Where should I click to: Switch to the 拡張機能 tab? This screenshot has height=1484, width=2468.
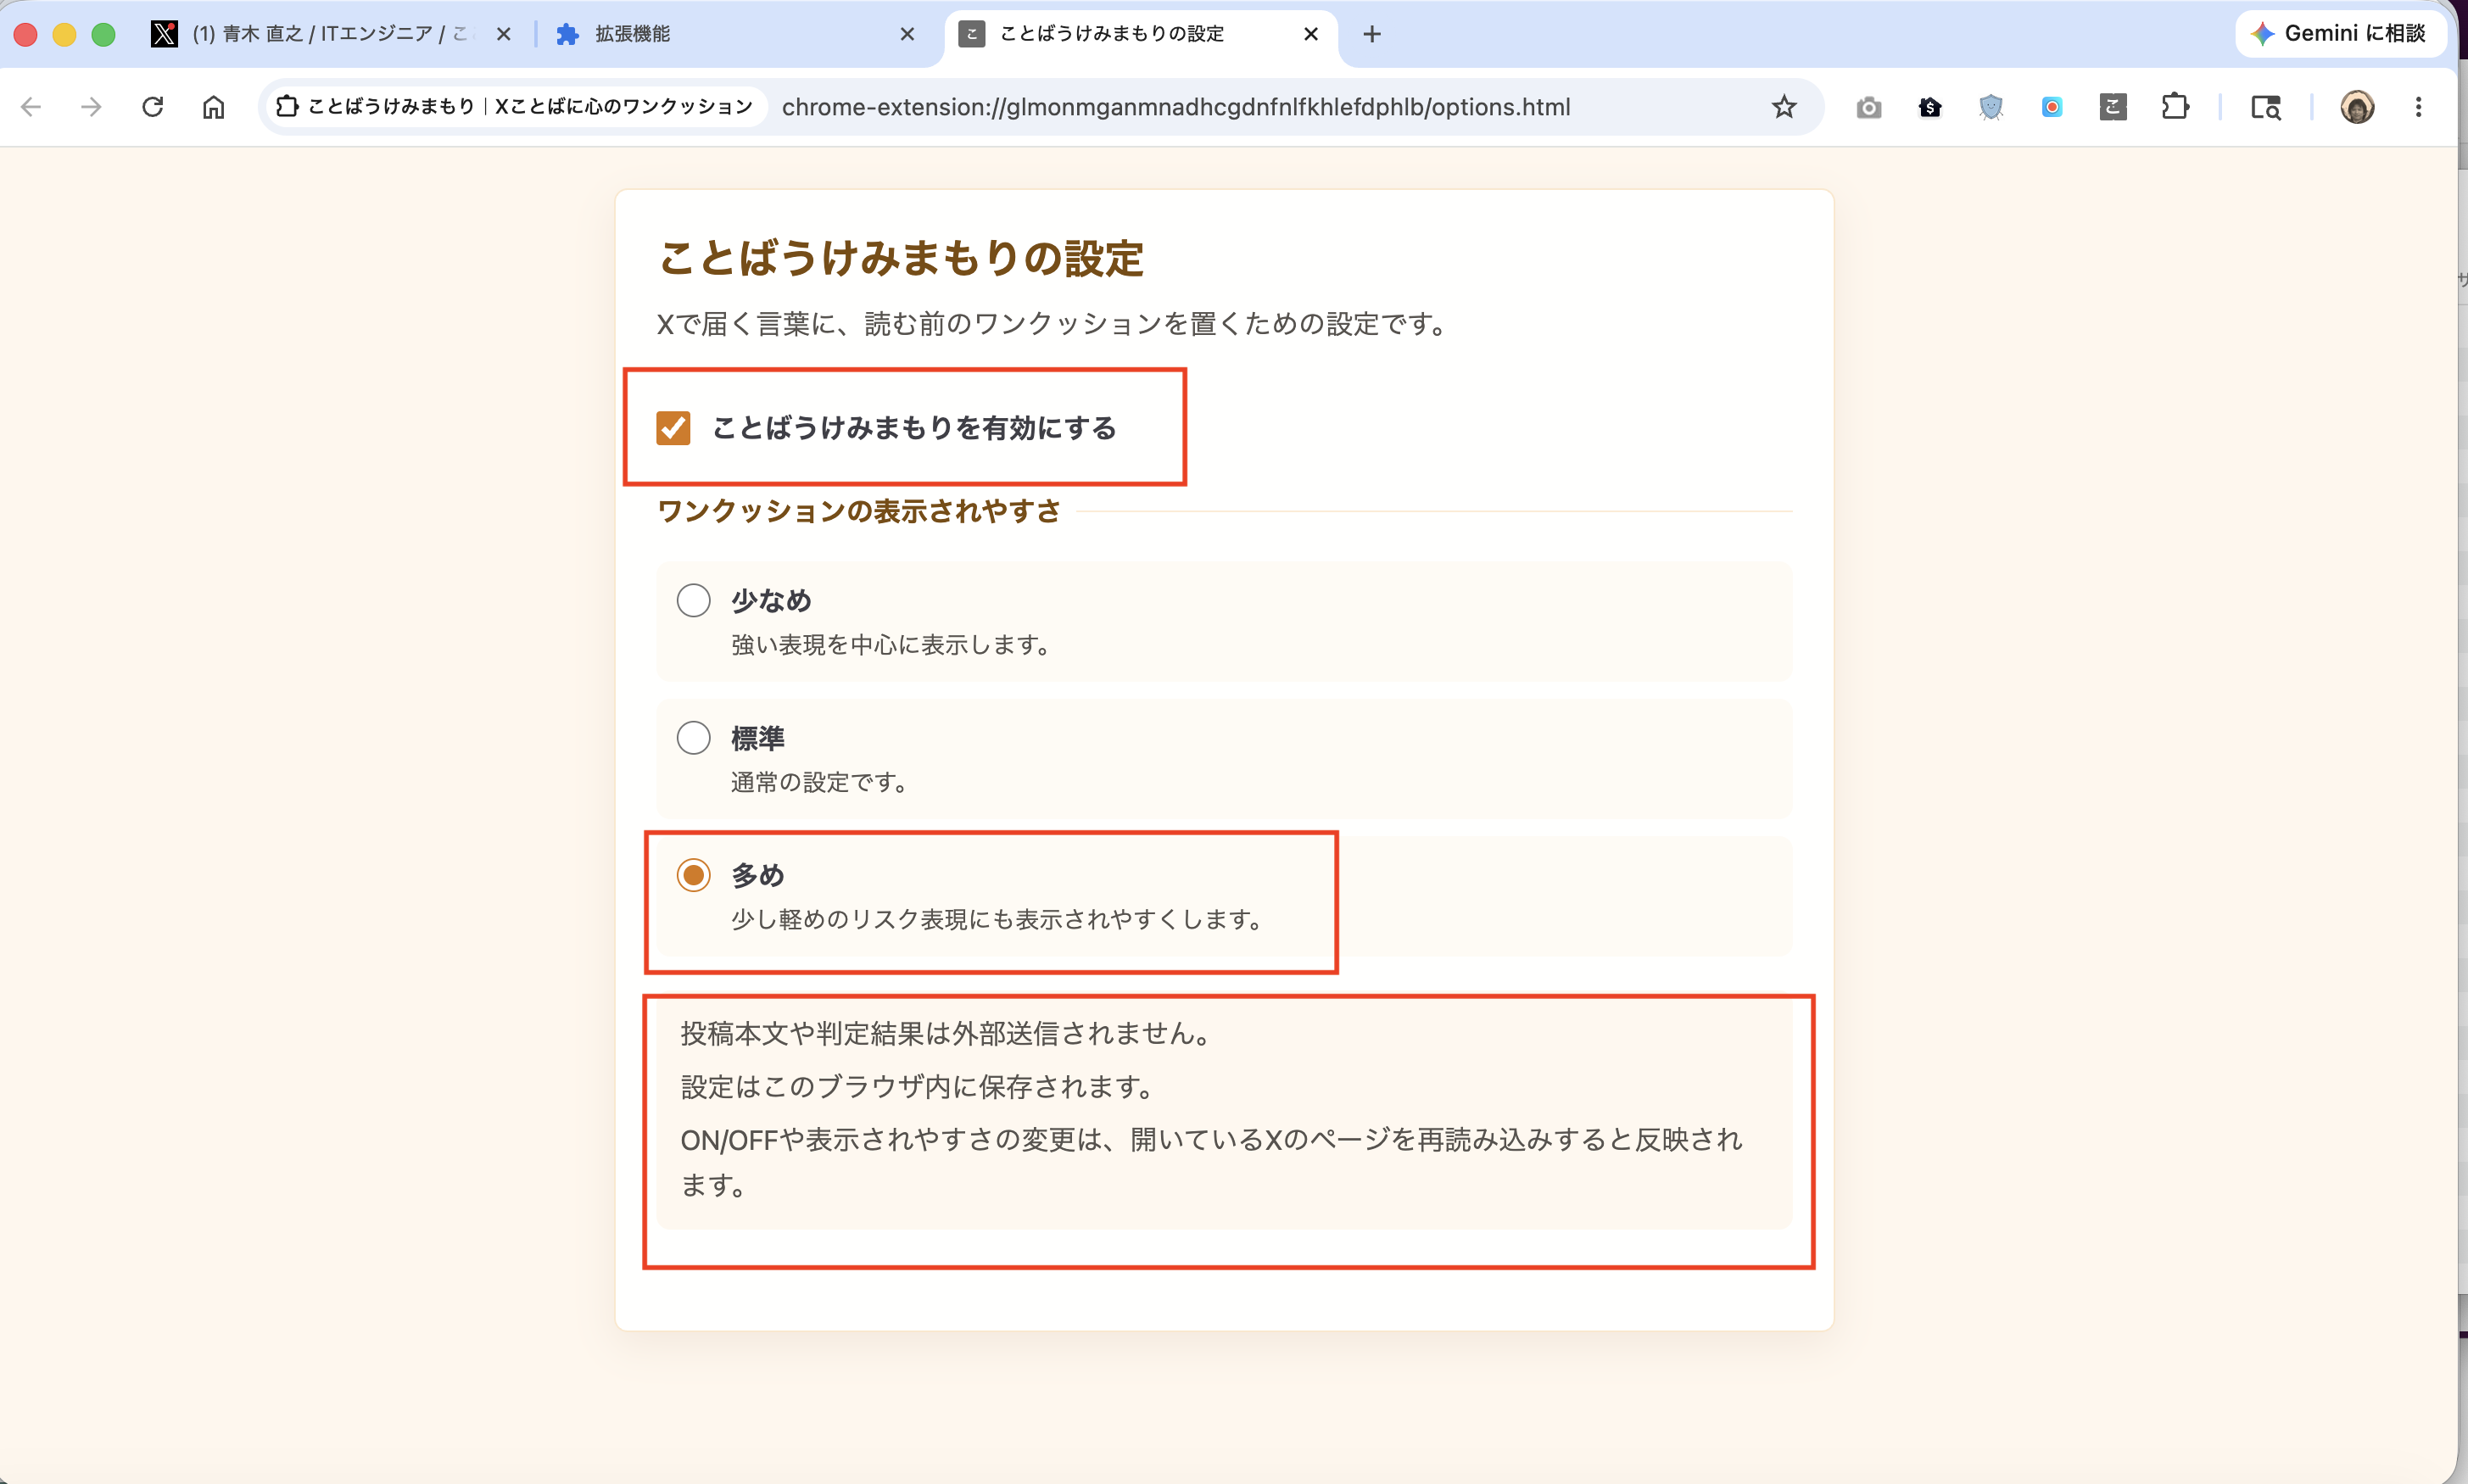[x=735, y=34]
